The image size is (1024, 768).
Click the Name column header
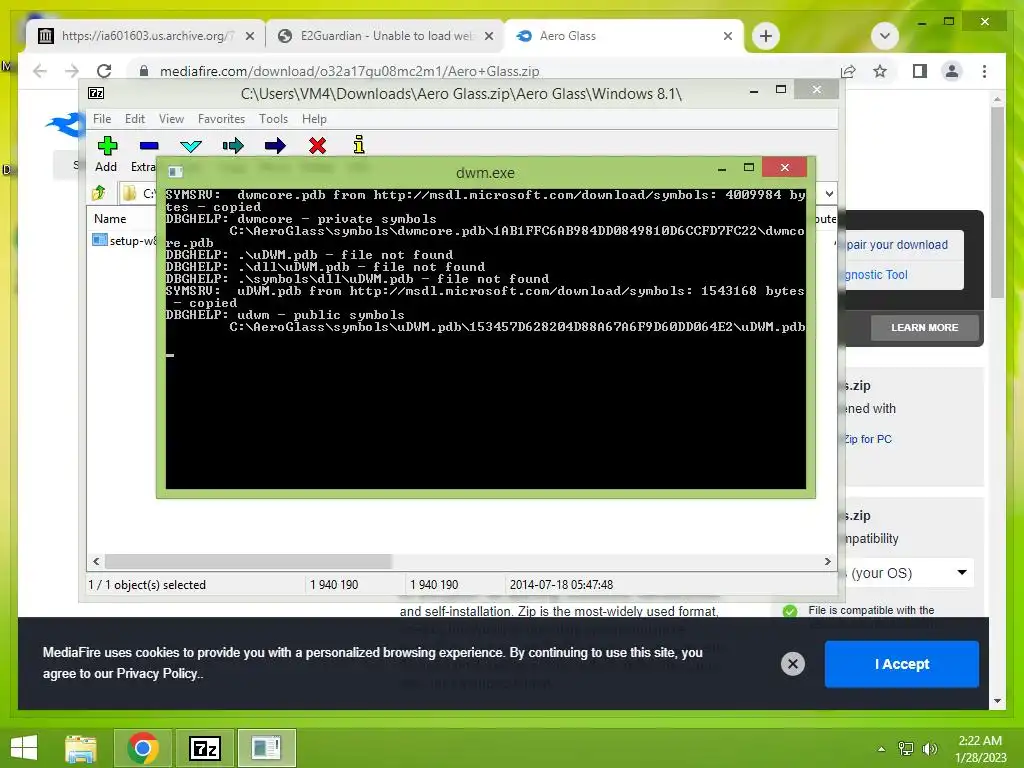[x=110, y=219]
